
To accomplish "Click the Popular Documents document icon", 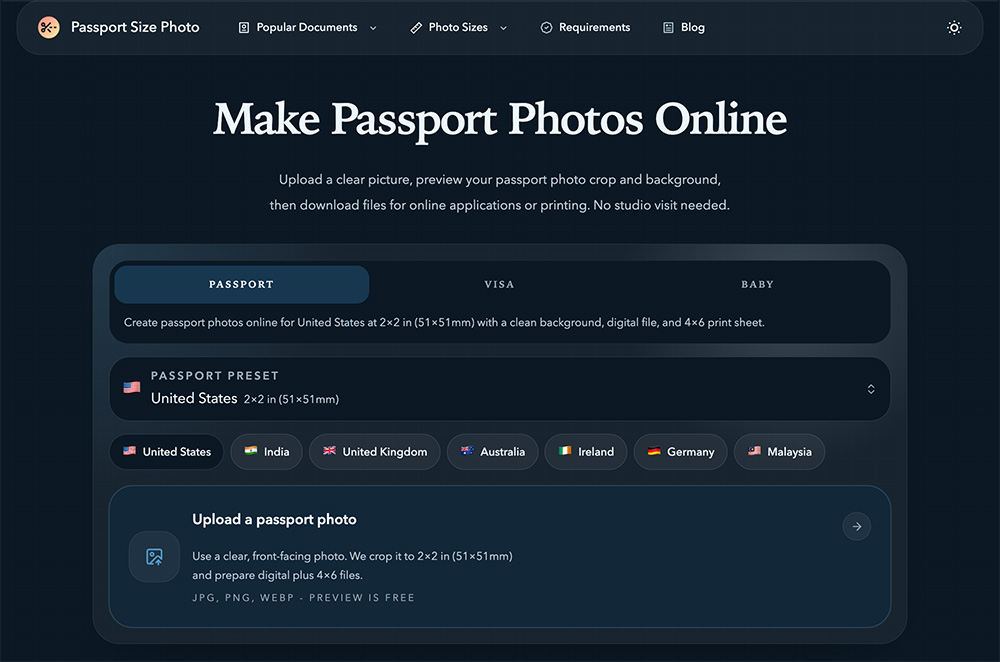I will 244,27.
